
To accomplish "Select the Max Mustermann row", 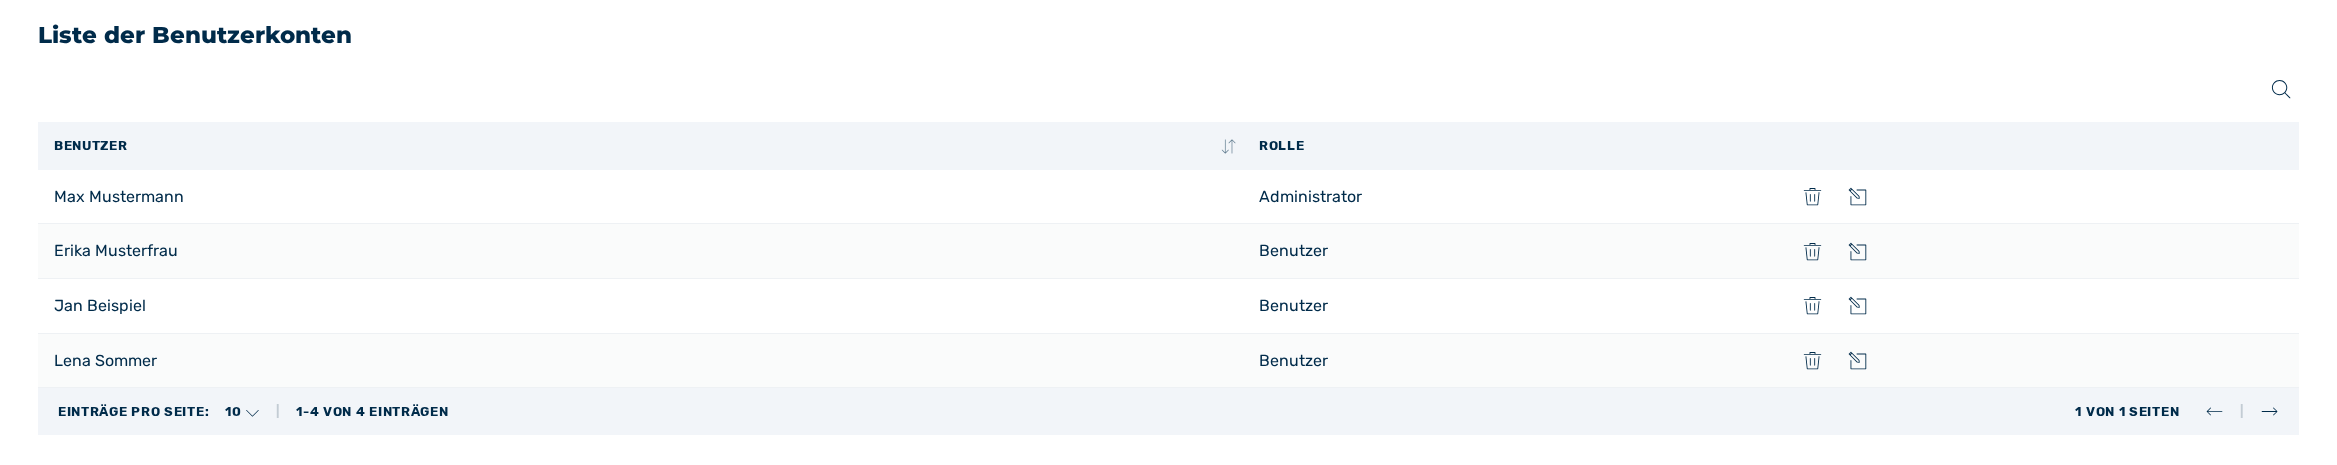I will [x=1168, y=197].
